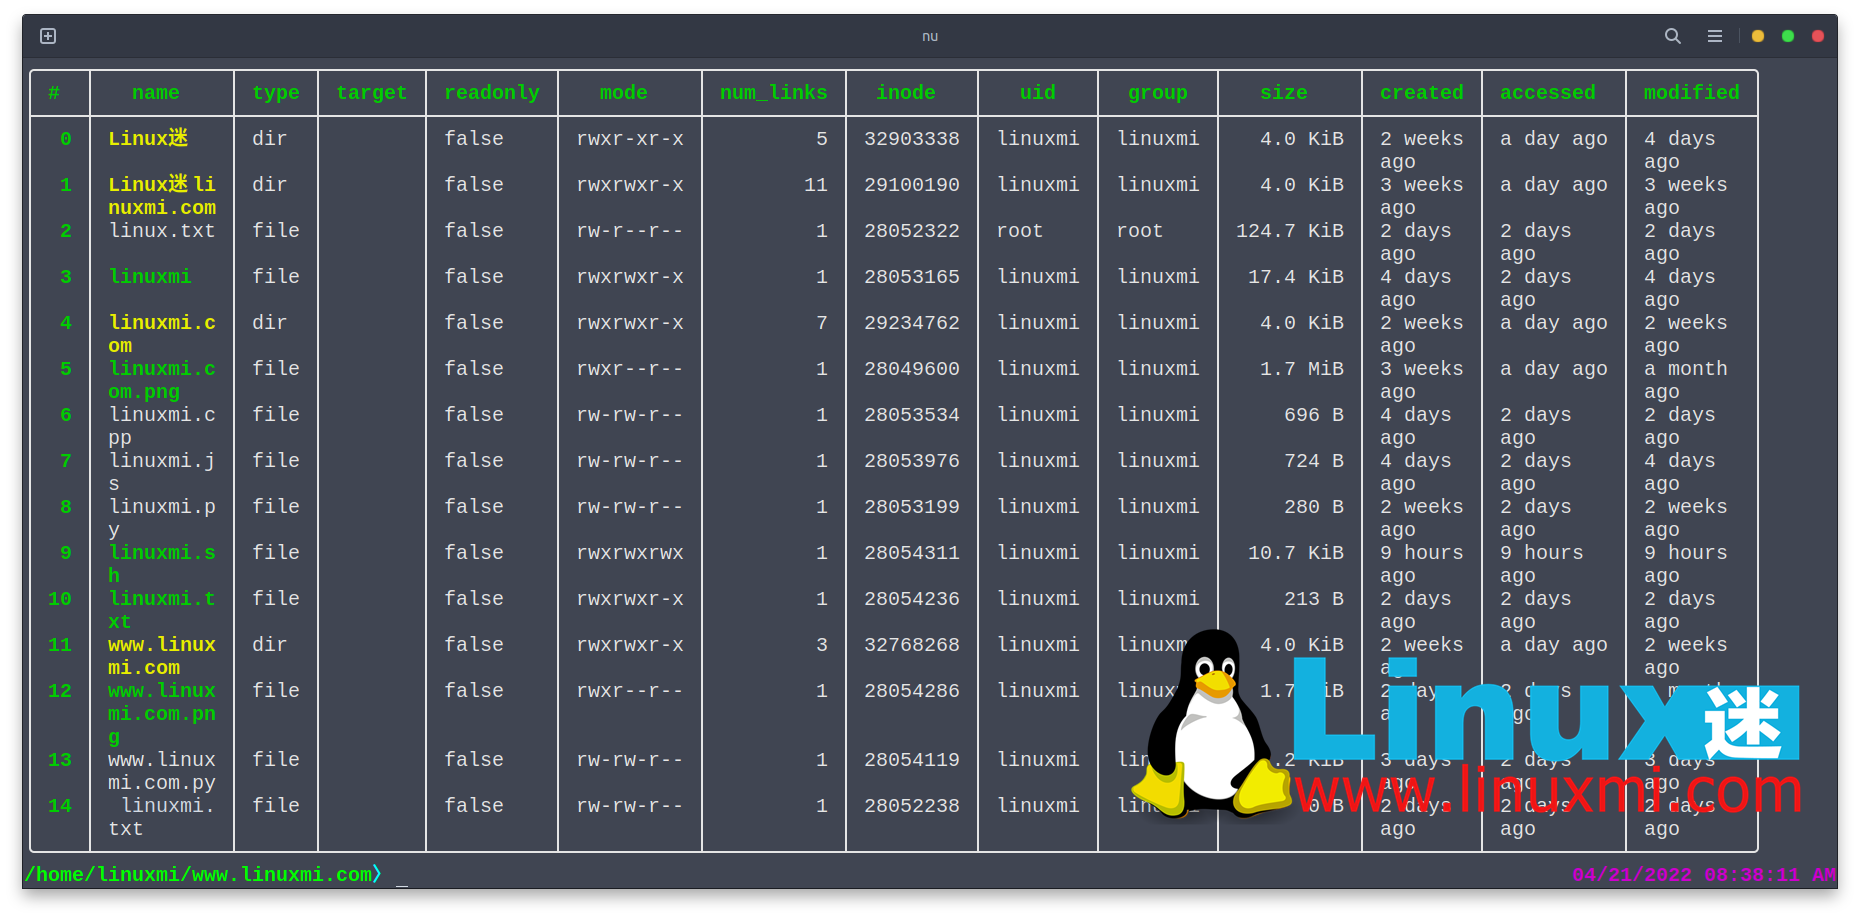The height and width of the screenshot is (919, 1860).
Task: Click the 'rwxrwxrwx' mode value
Action: (x=630, y=553)
